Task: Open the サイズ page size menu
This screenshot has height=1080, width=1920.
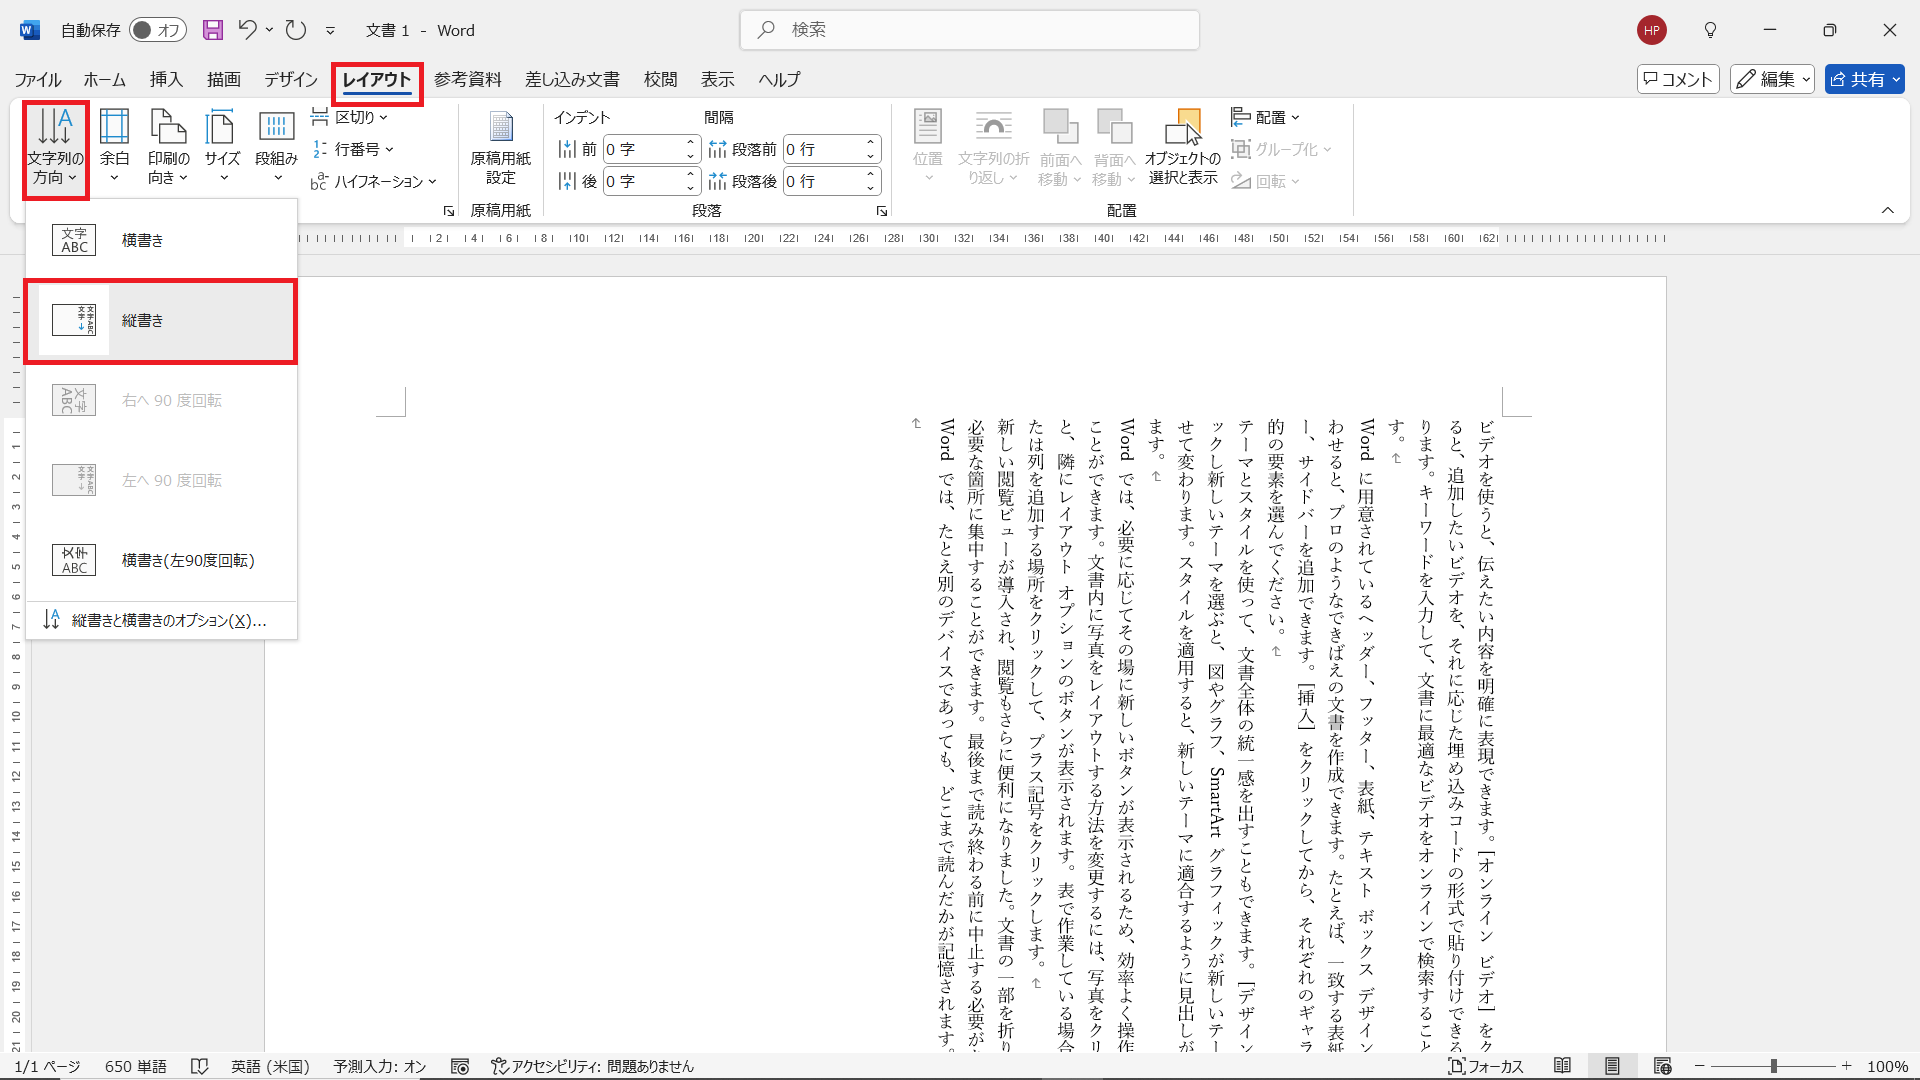Action: point(222,148)
